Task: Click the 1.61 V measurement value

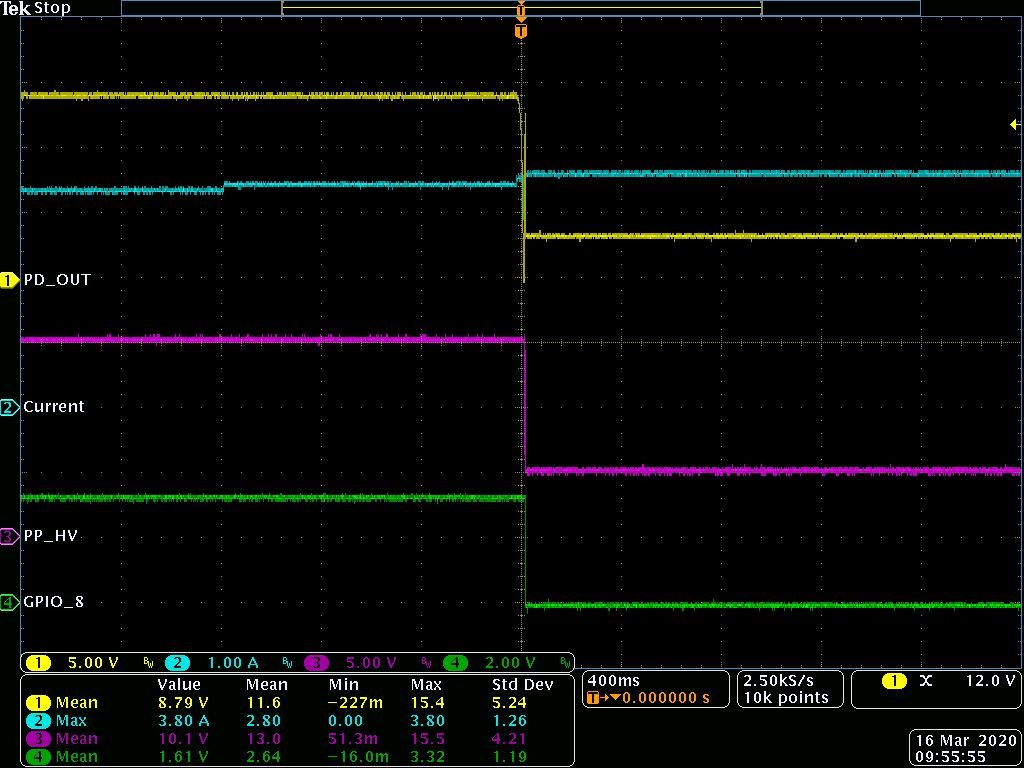Action: click(x=184, y=757)
